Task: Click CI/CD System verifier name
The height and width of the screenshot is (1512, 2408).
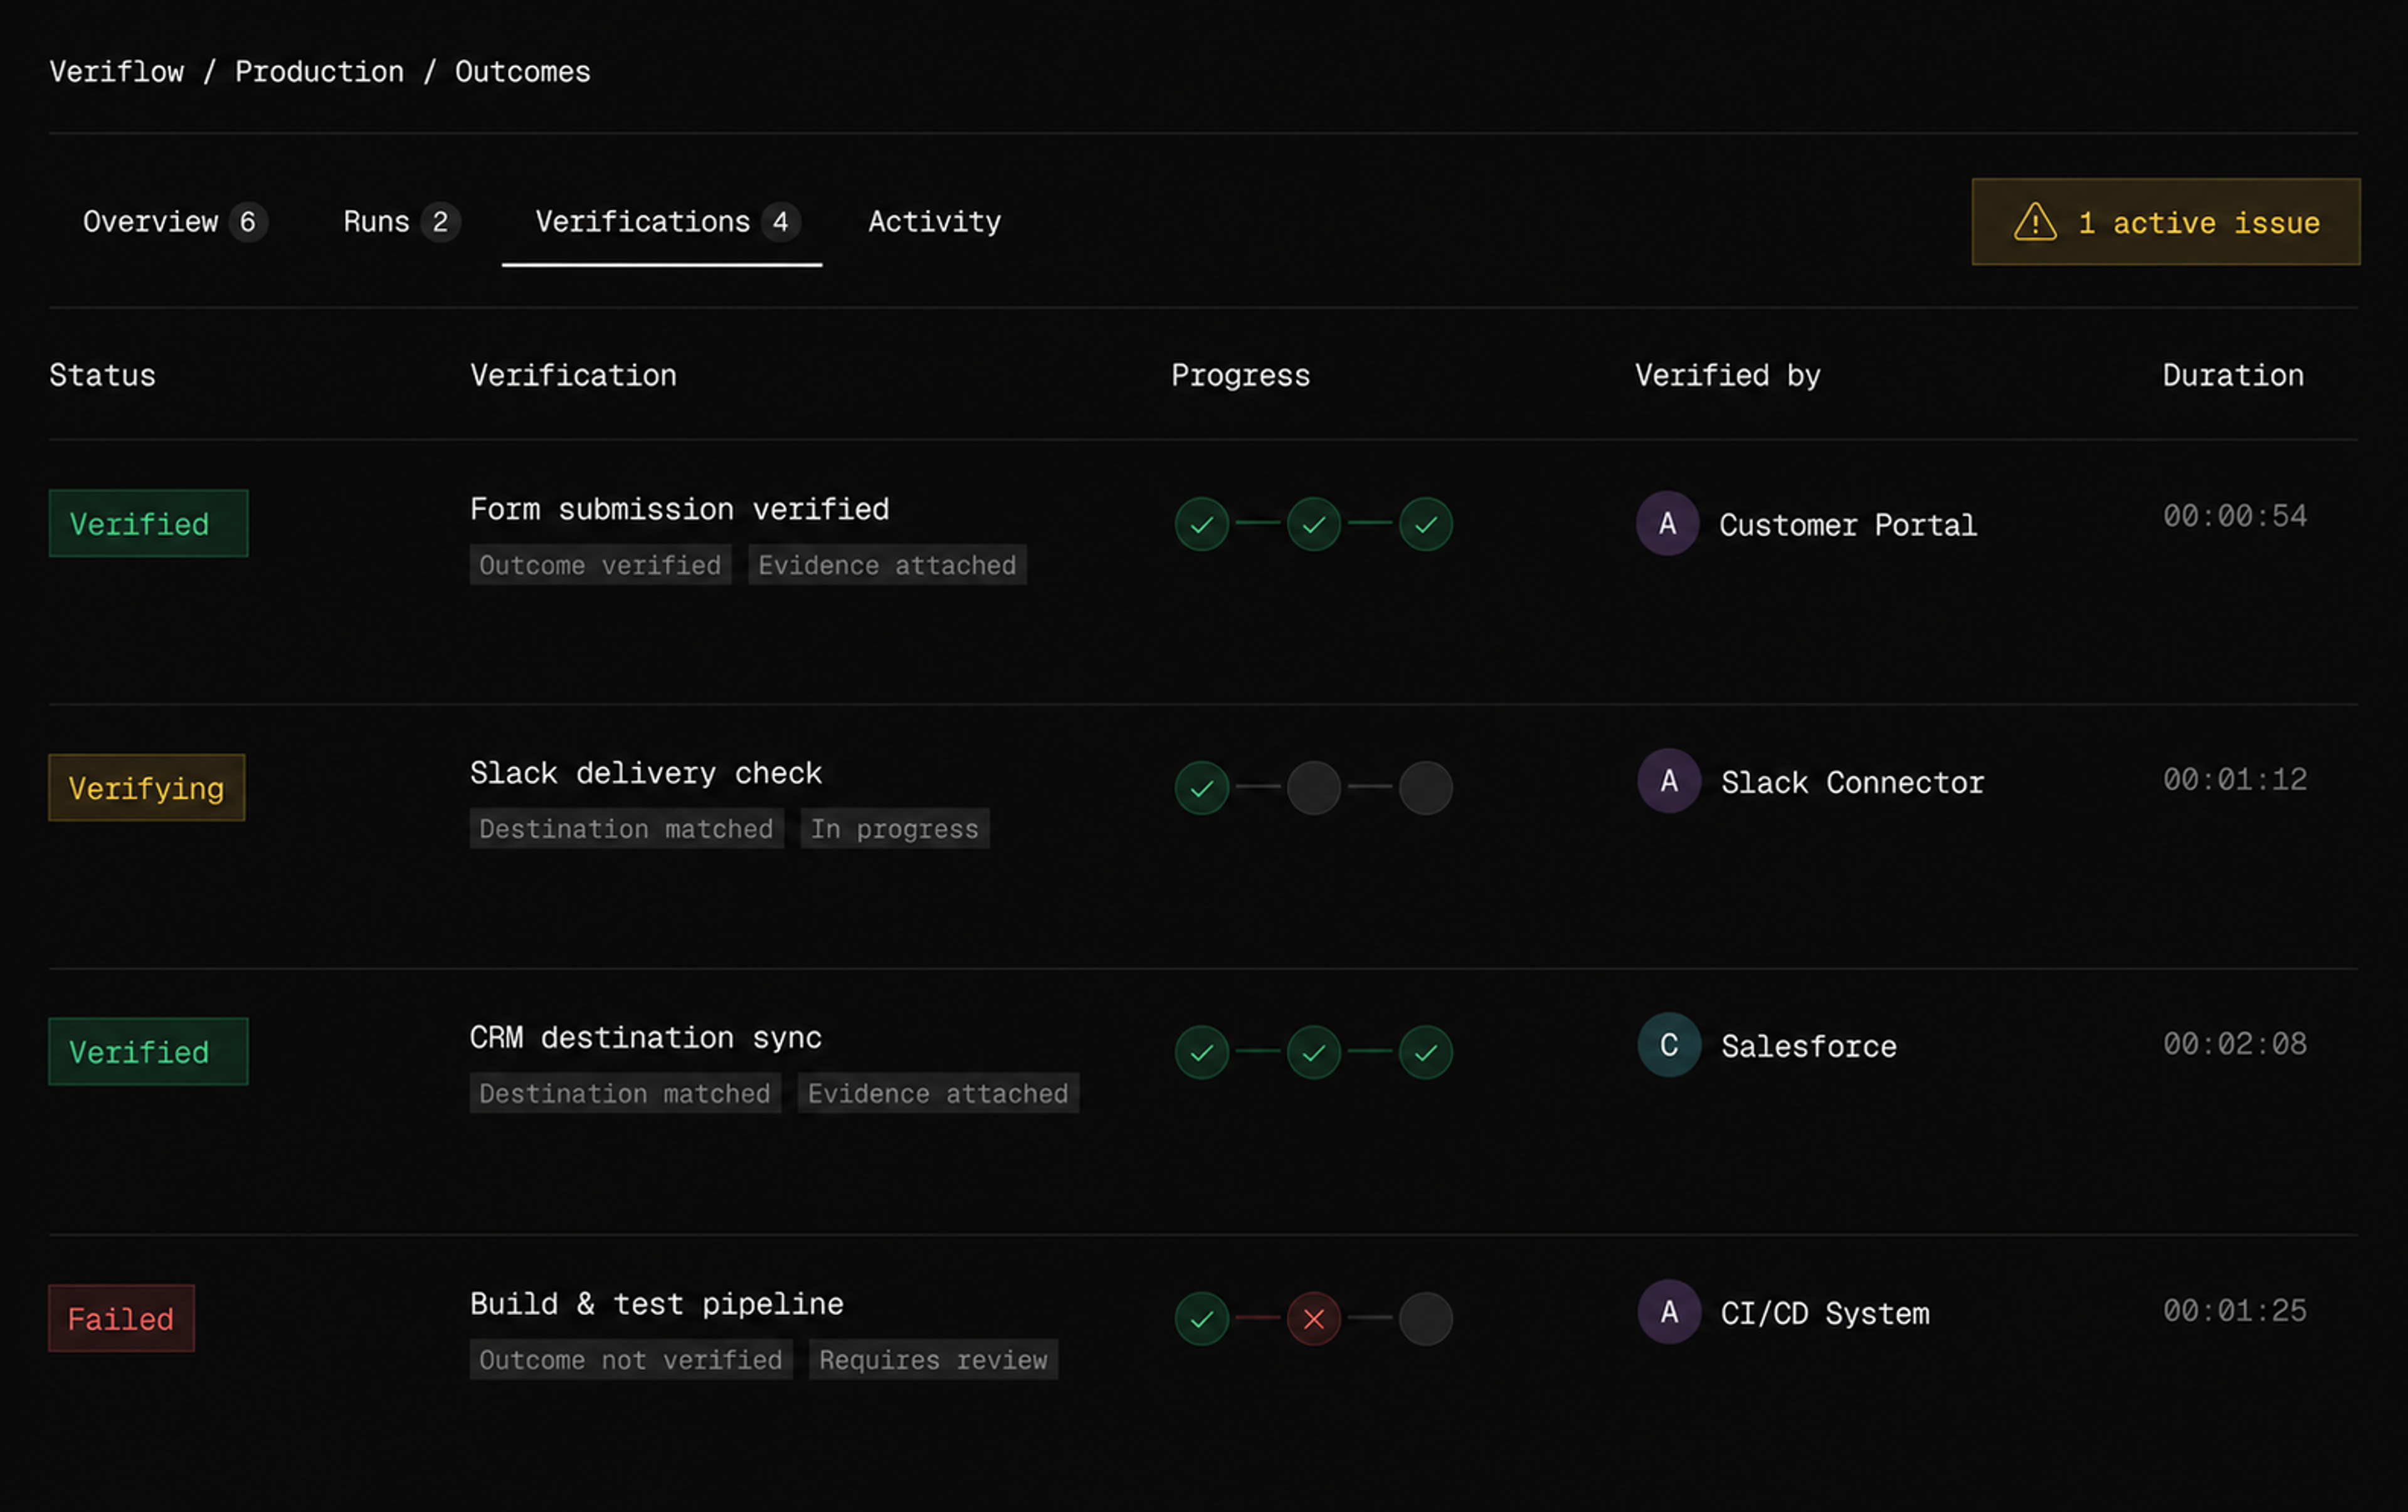Action: 1825,1314
